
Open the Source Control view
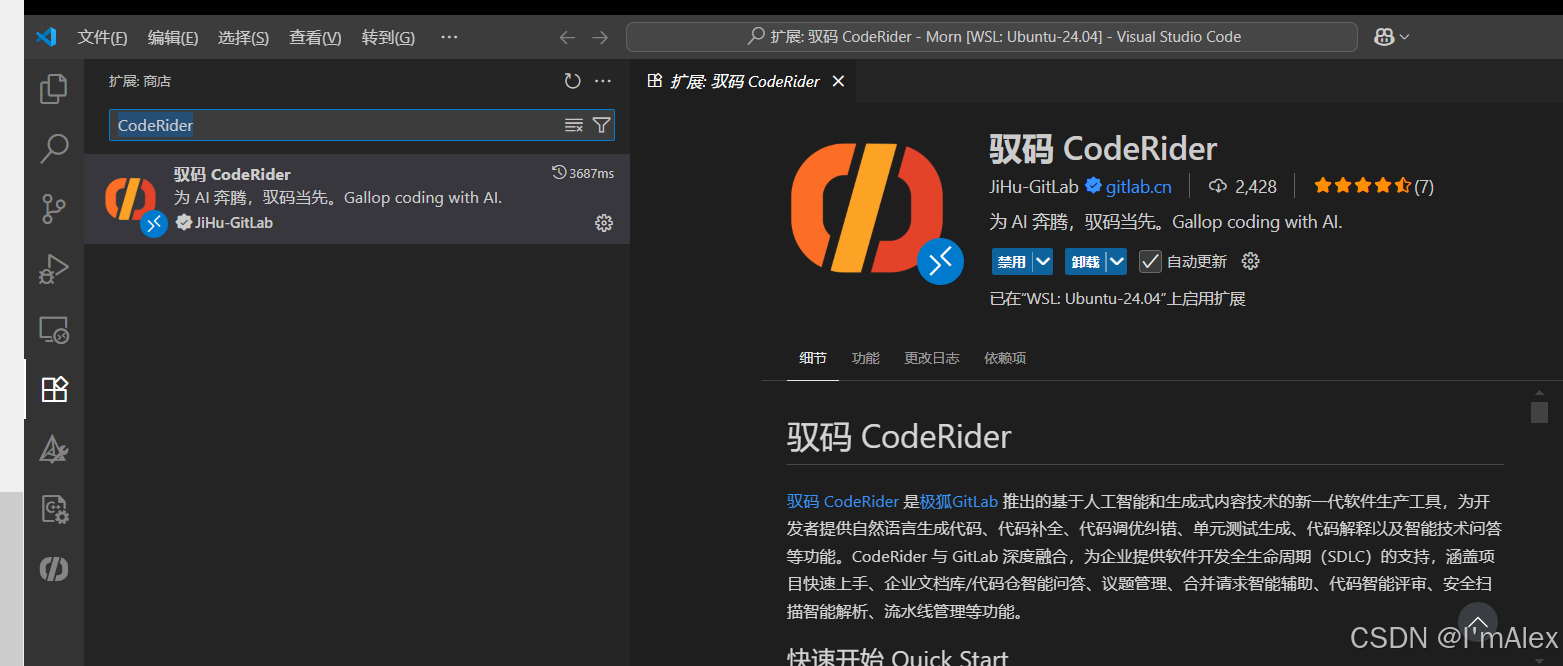click(x=53, y=208)
